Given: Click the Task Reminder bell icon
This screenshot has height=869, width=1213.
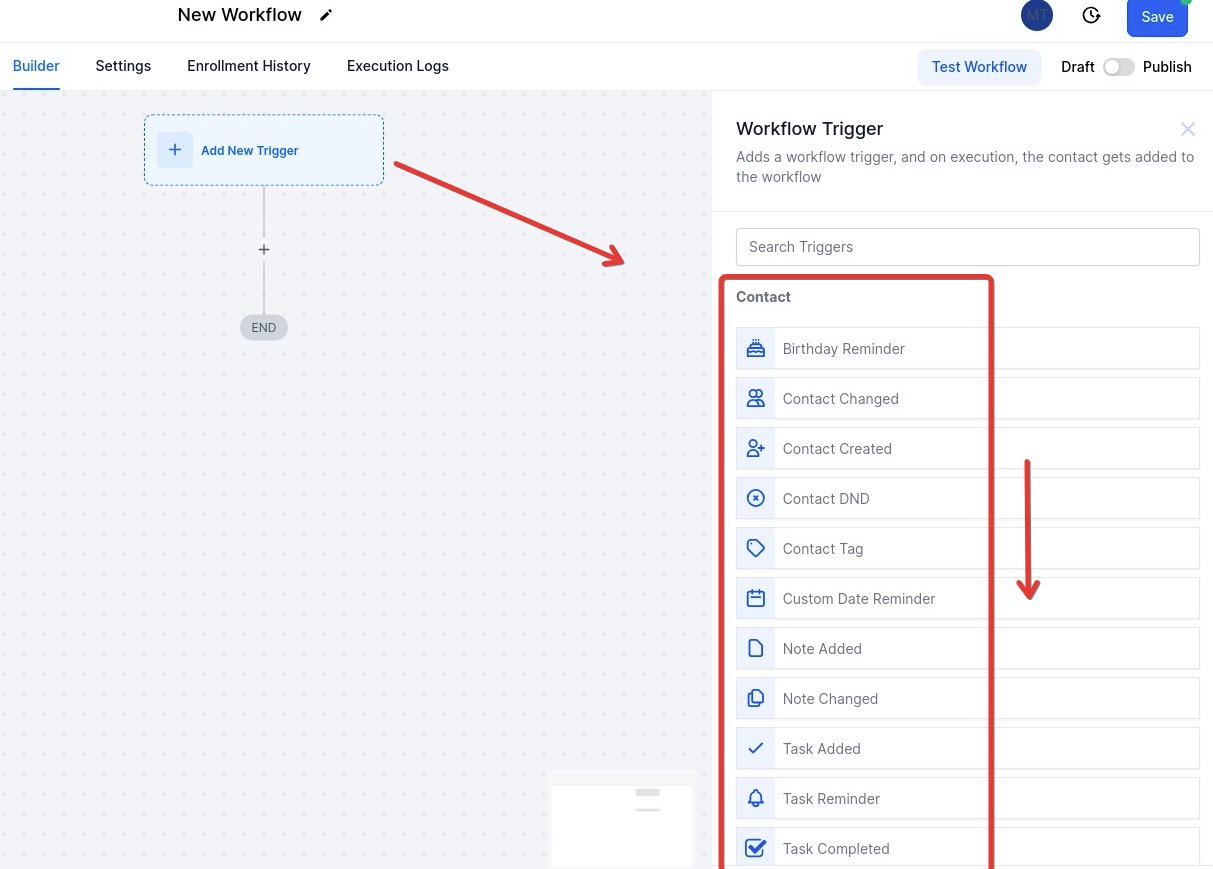Looking at the screenshot, I should point(756,798).
